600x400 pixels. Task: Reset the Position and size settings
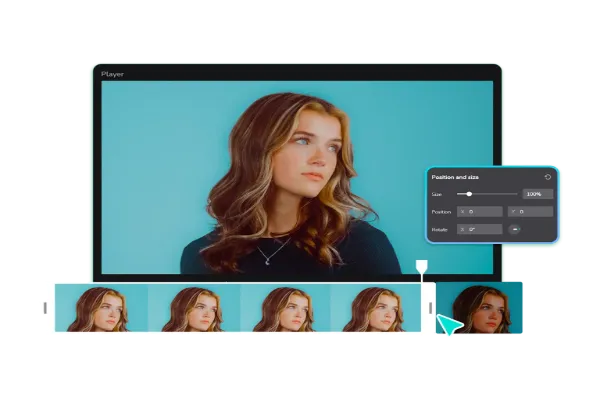[548, 177]
